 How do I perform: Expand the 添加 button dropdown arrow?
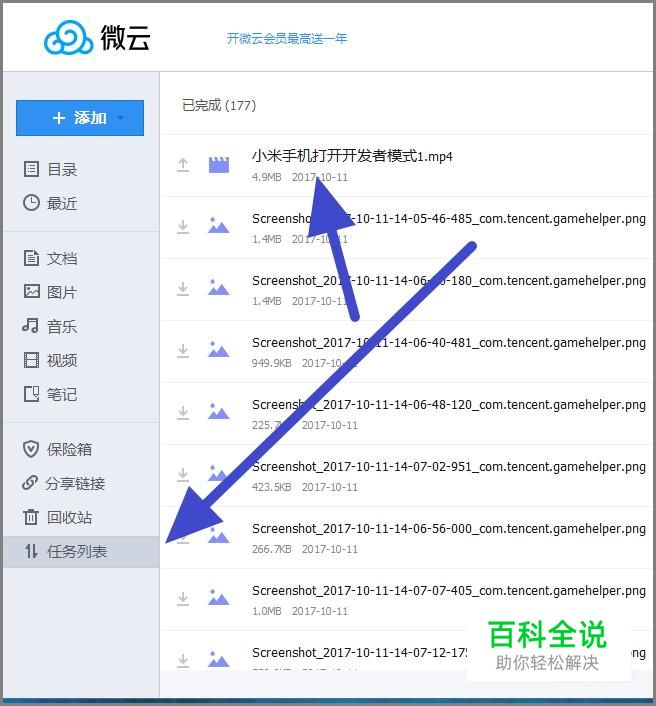pyautogui.click(x=120, y=118)
